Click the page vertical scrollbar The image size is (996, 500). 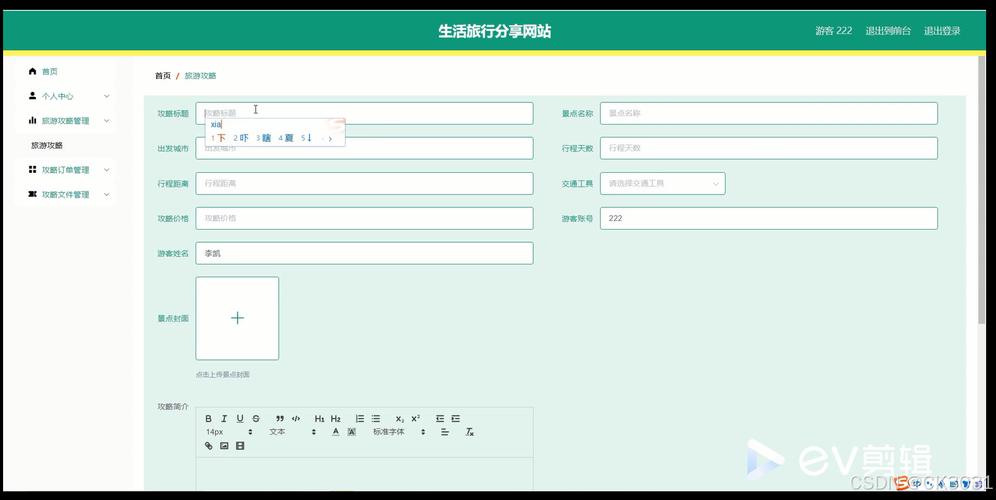(982, 191)
